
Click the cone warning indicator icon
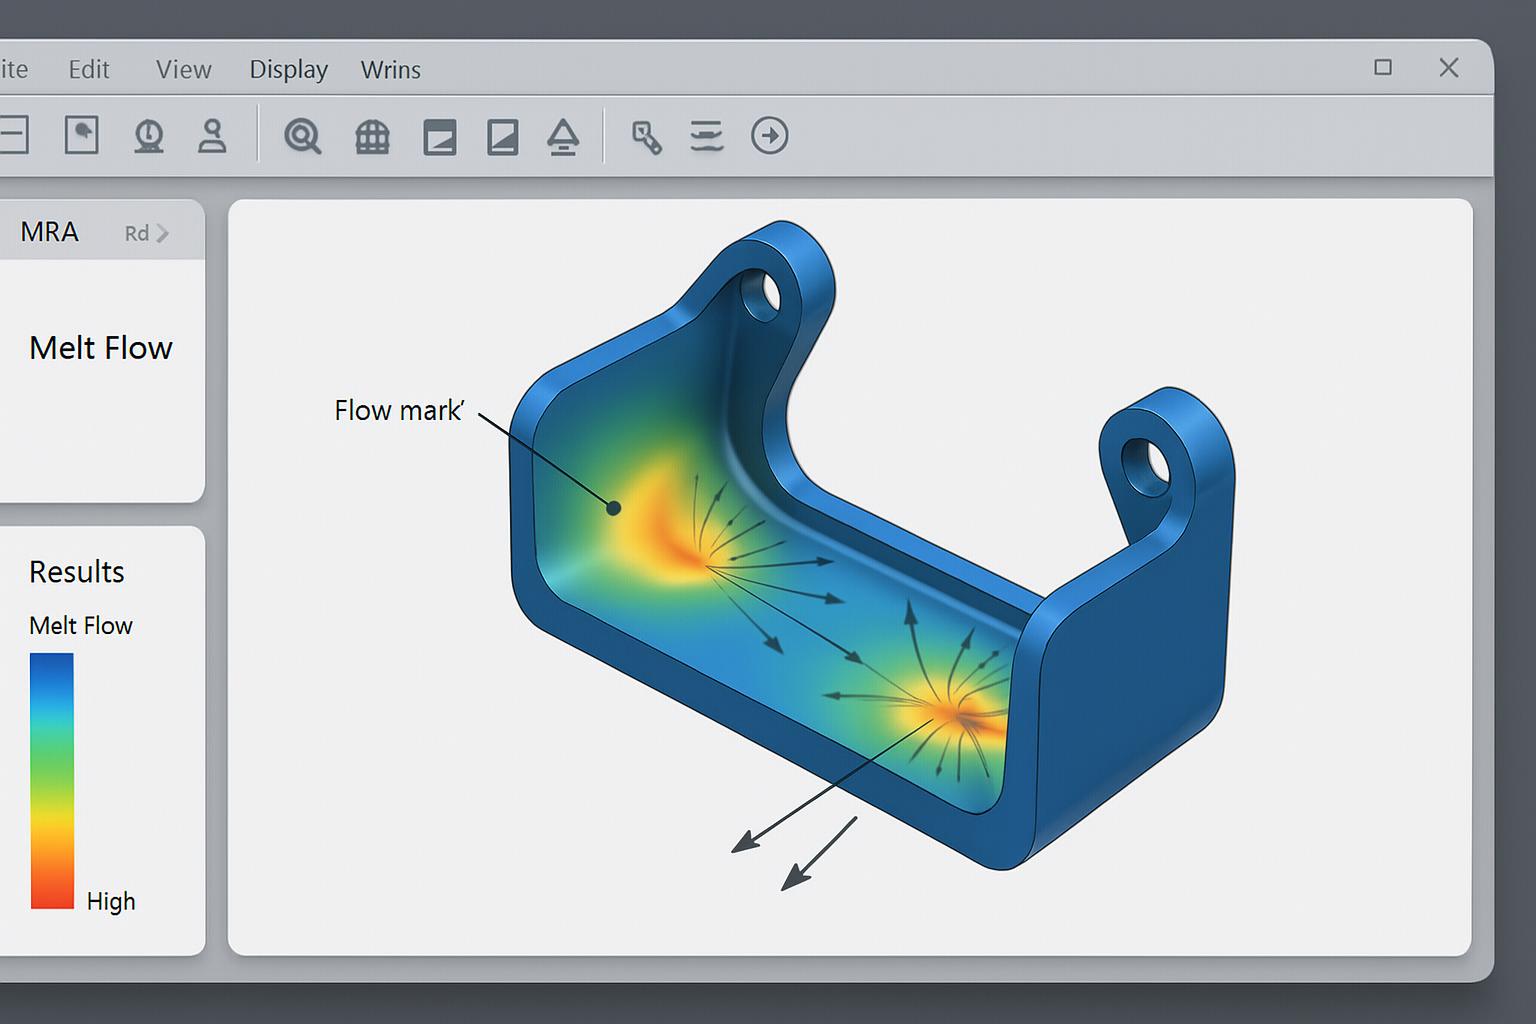pyautogui.click(x=563, y=137)
